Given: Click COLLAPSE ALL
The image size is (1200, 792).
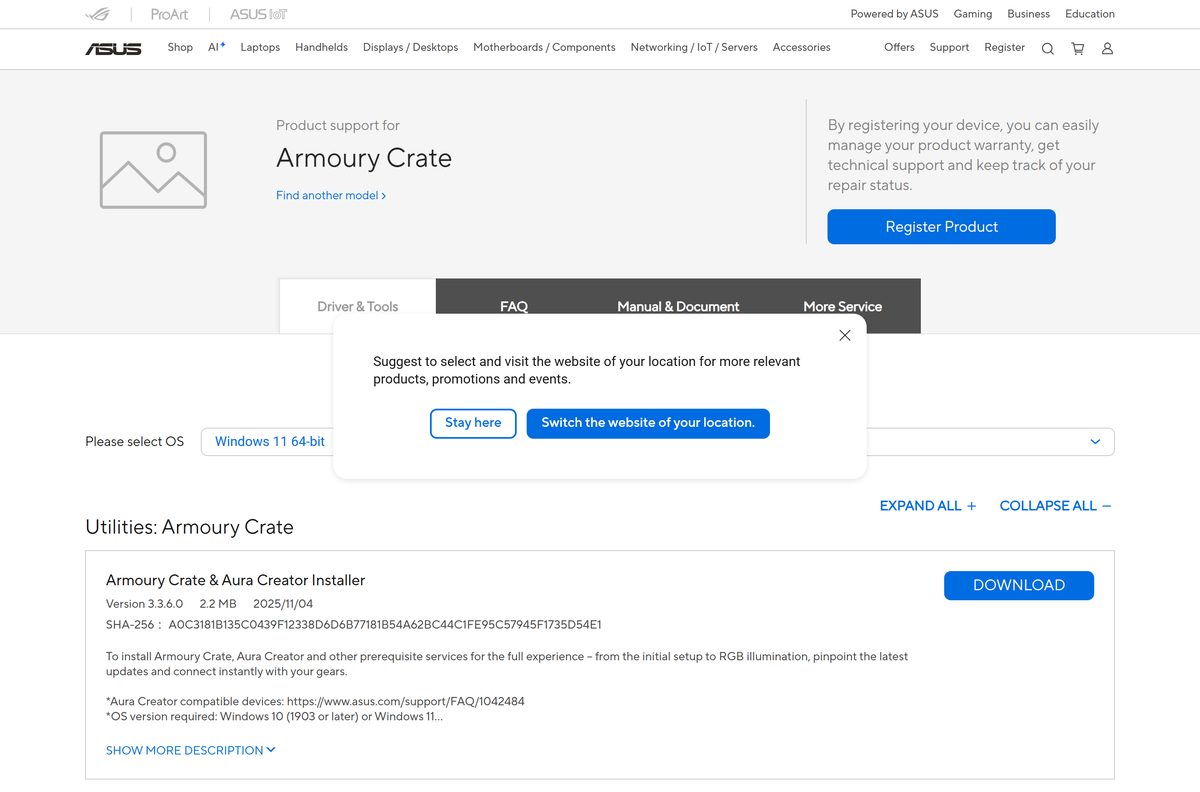Looking at the screenshot, I should click(1055, 506).
